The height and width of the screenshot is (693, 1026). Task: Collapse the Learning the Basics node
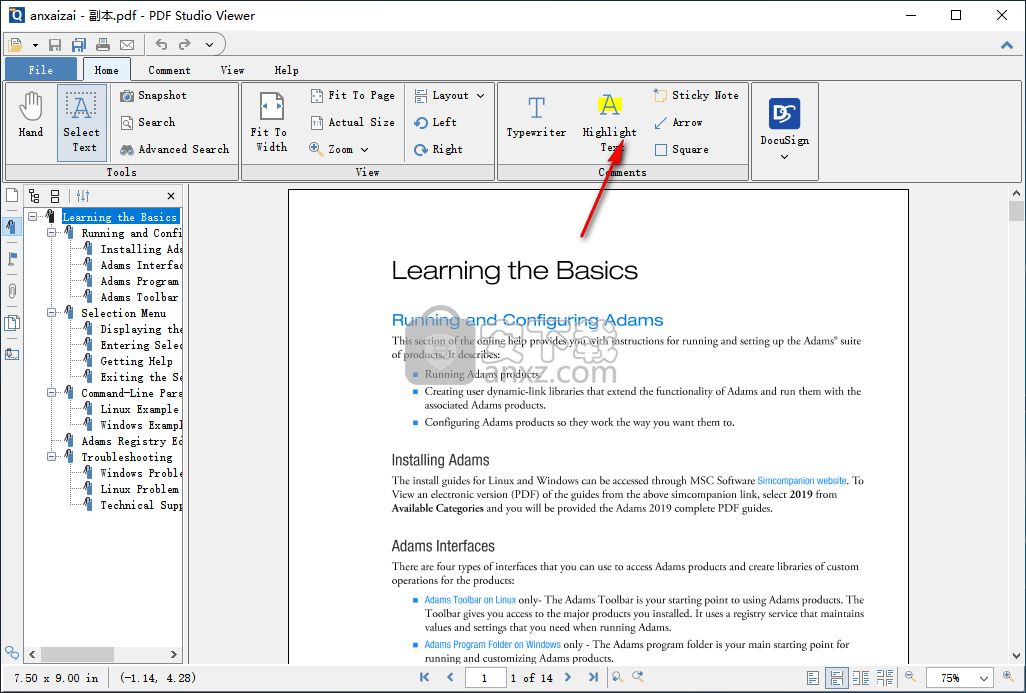coord(33,217)
